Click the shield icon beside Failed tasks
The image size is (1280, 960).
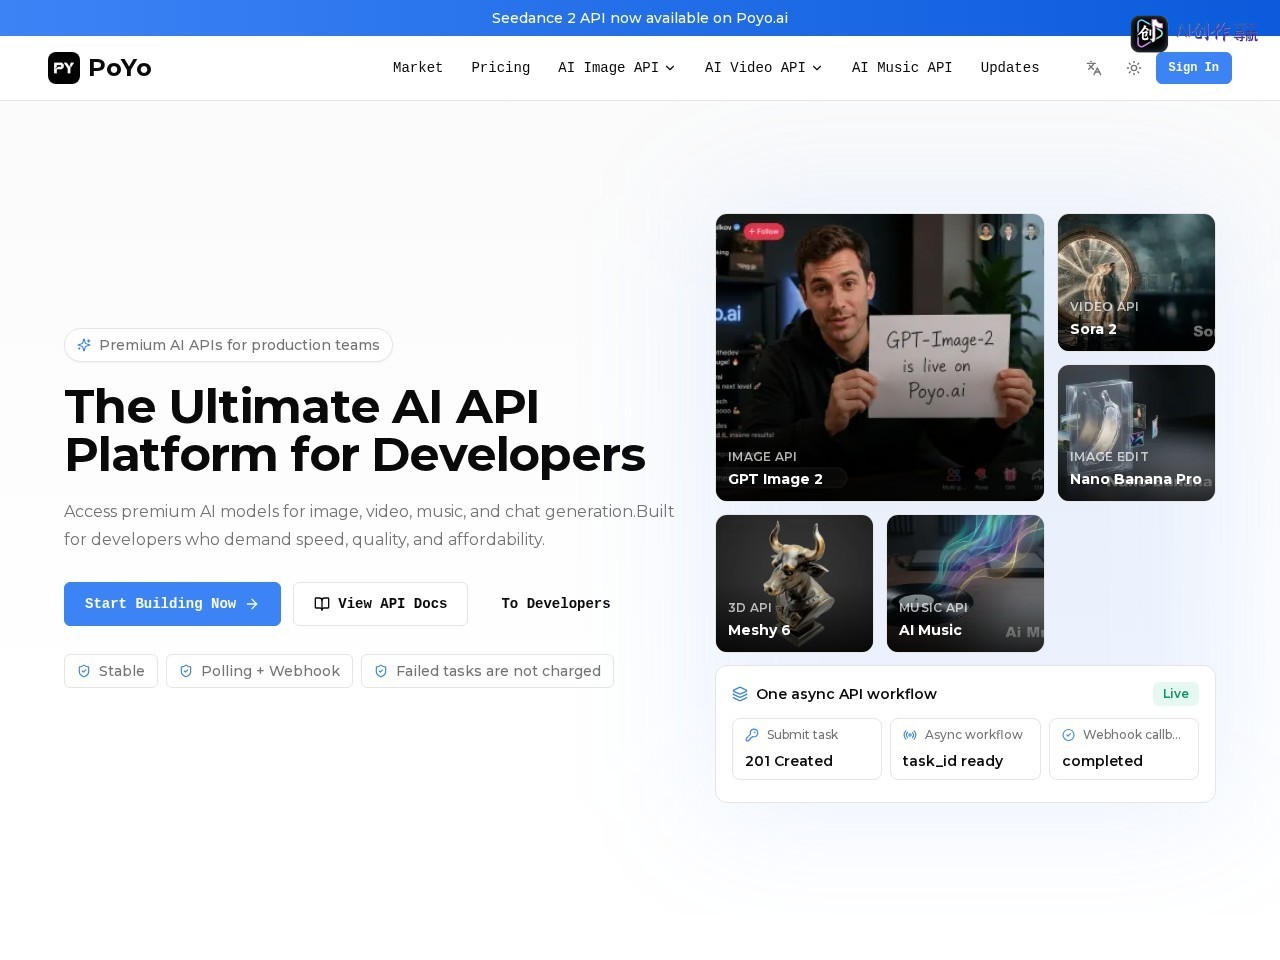pyautogui.click(x=381, y=671)
